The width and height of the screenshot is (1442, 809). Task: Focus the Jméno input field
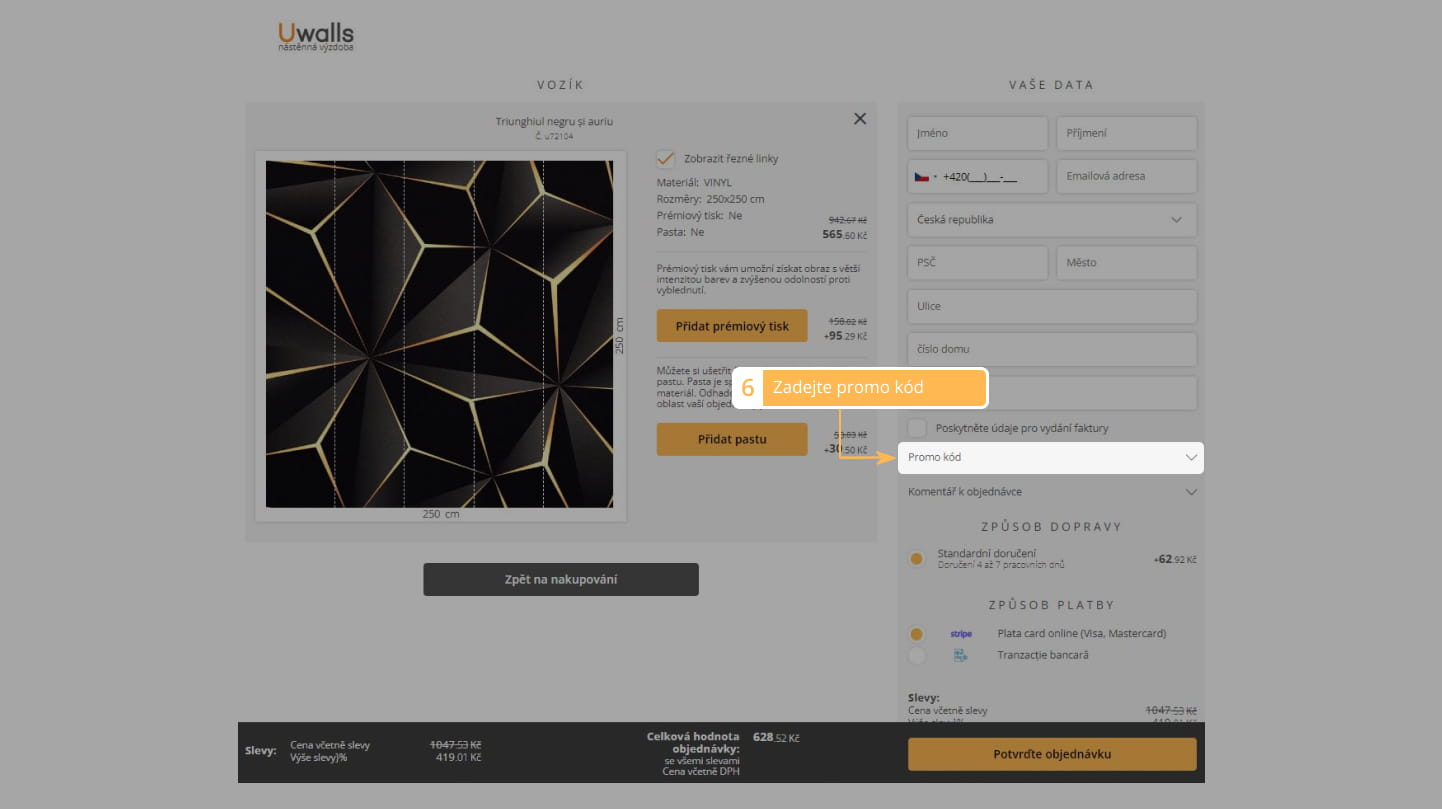tap(977, 133)
